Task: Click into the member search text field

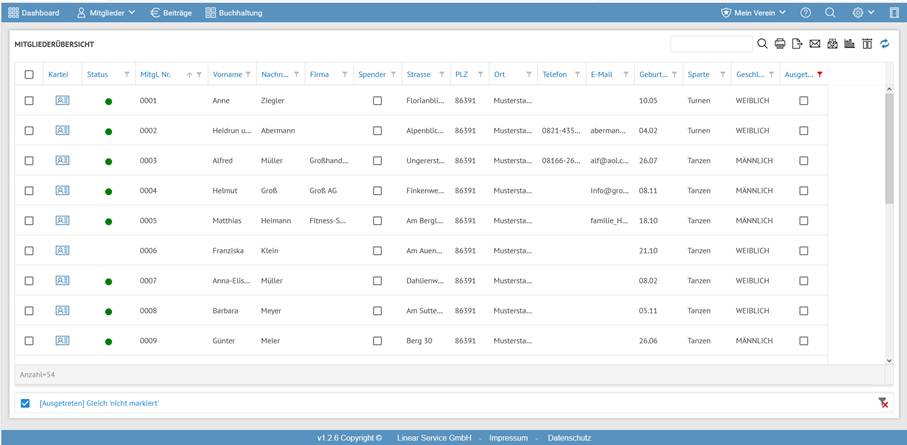Action: [x=710, y=44]
